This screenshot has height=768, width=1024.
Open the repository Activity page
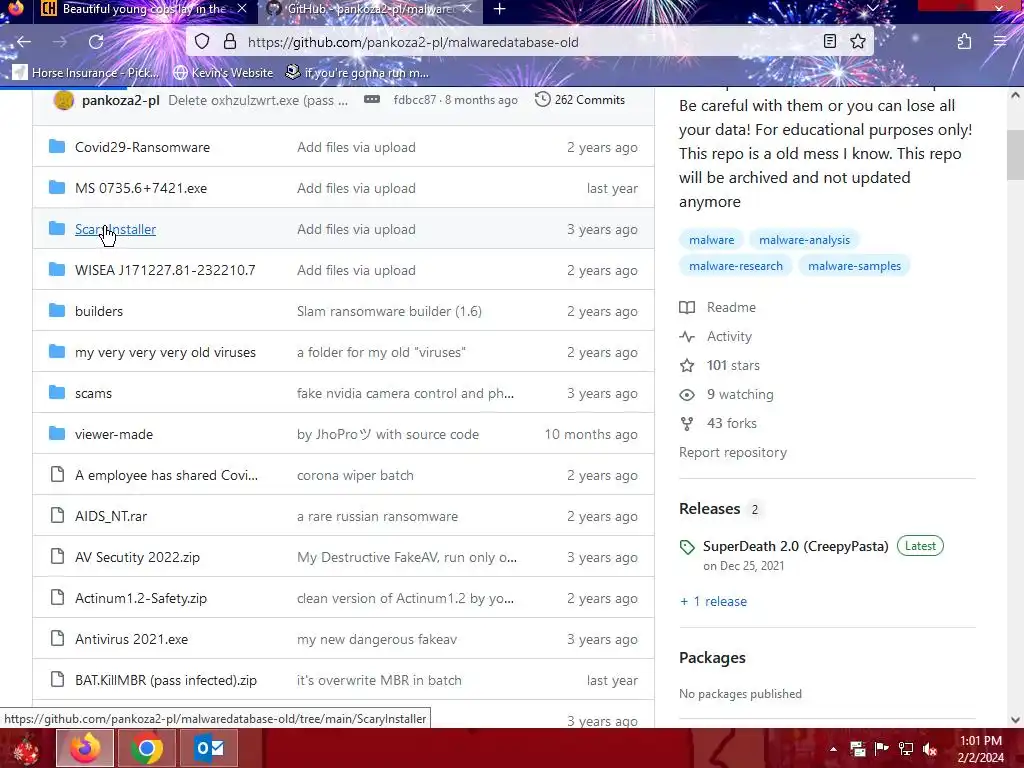pos(716,336)
